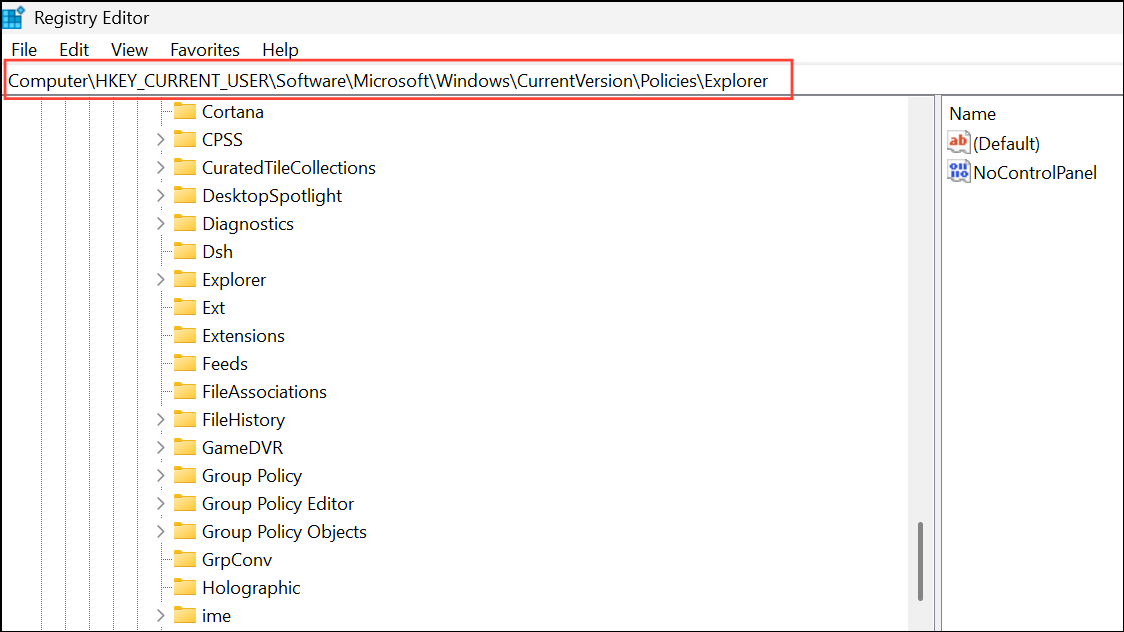The image size is (1124, 632).
Task: Click the Group Policy Editor folder icon
Action: [x=185, y=503]
